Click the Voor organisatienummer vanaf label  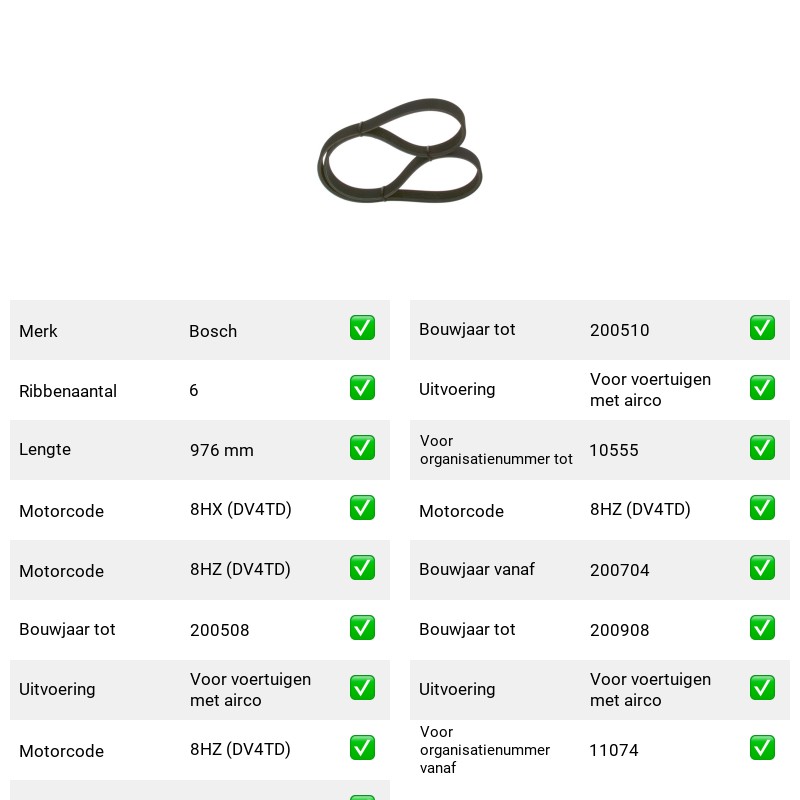485,749
